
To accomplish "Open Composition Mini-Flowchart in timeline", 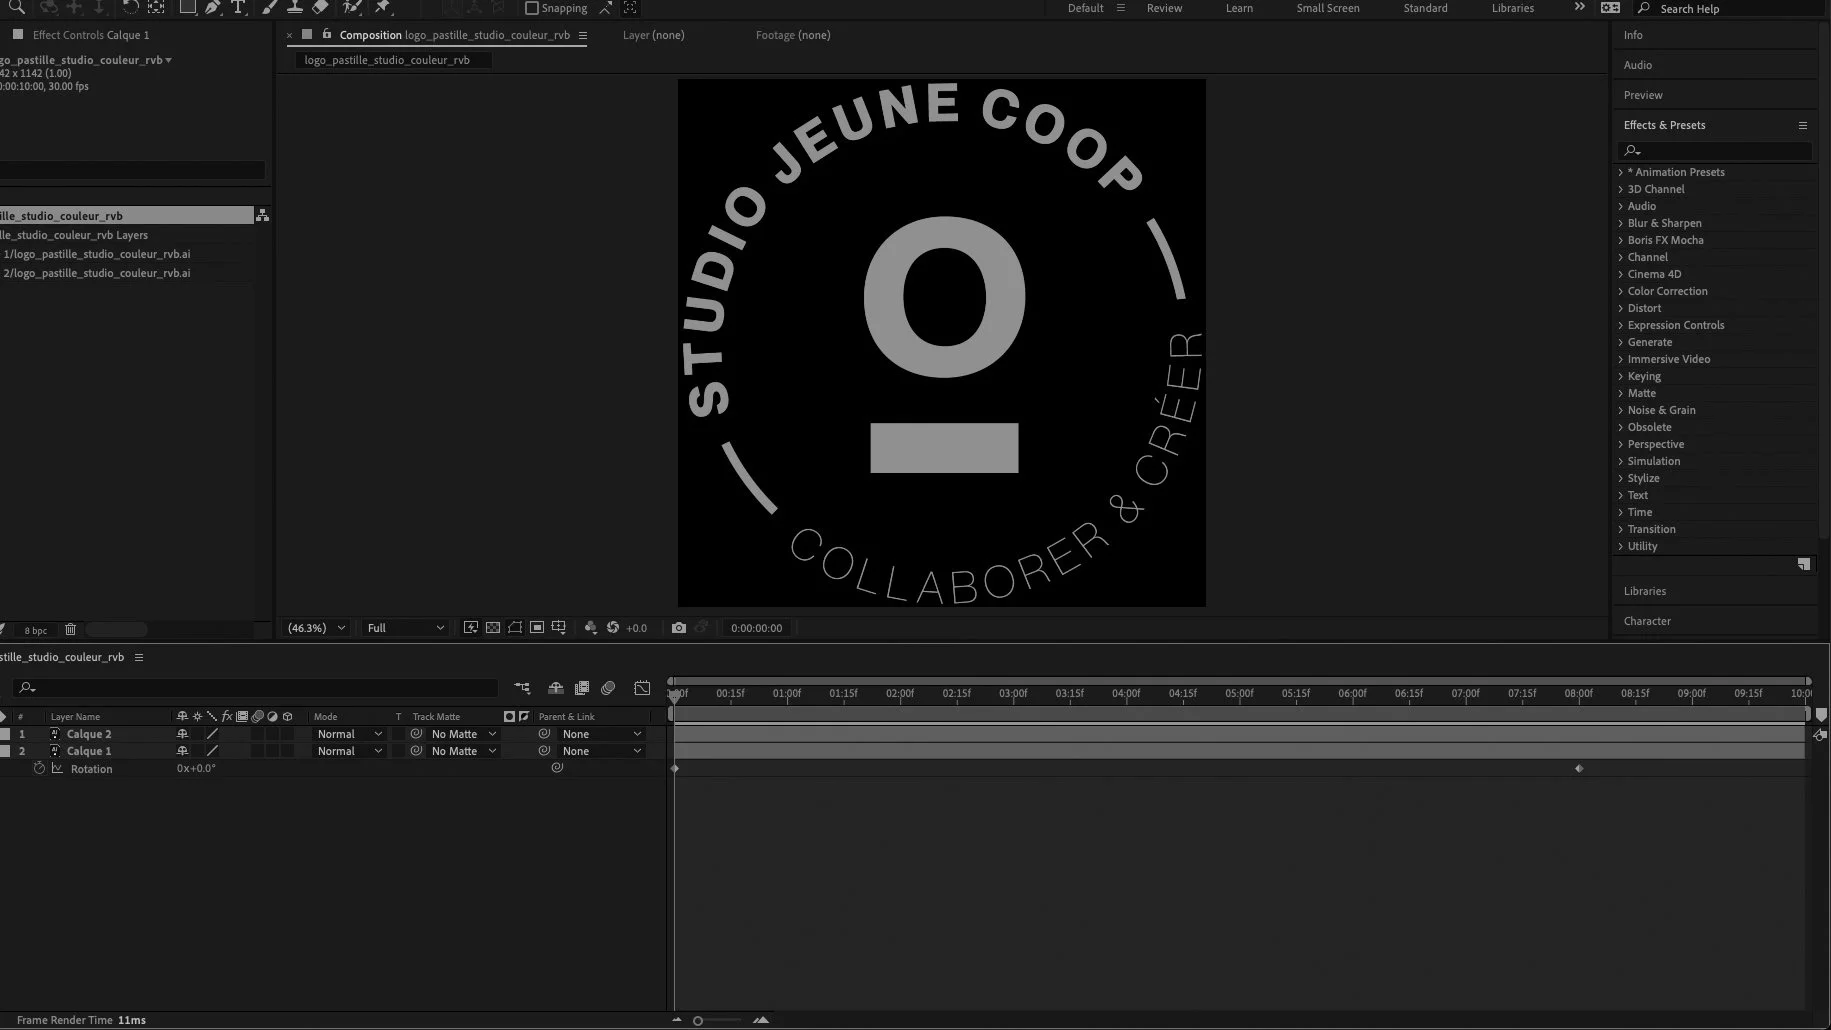I will pyautogui.click(x=522, y=688).
